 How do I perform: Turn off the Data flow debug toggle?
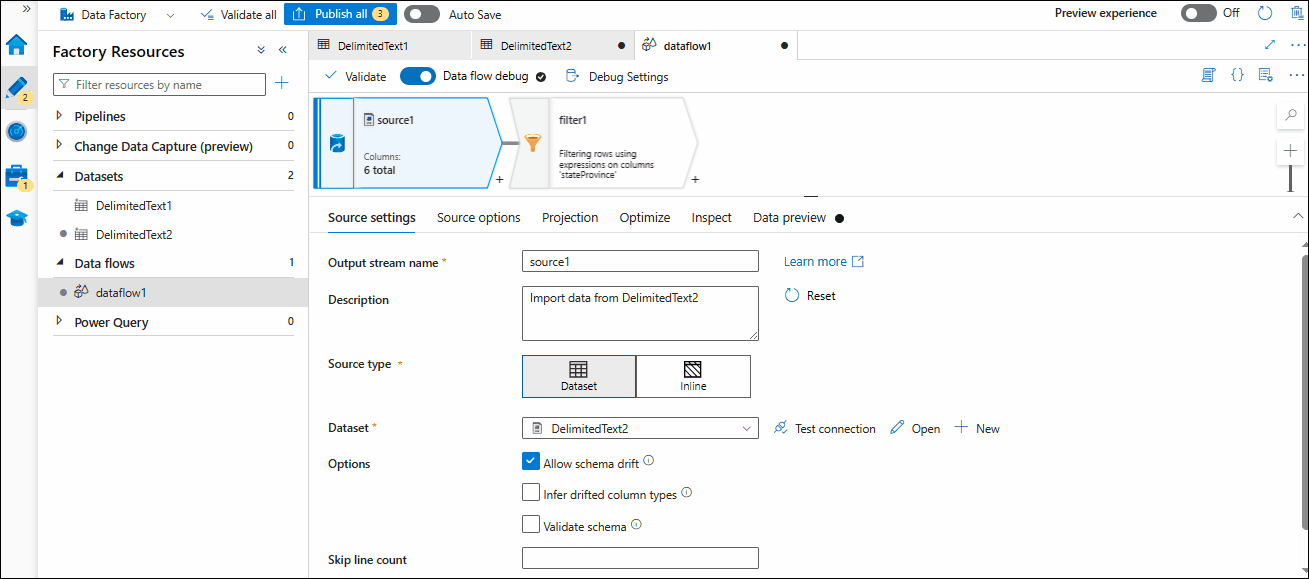pos(417,75)
